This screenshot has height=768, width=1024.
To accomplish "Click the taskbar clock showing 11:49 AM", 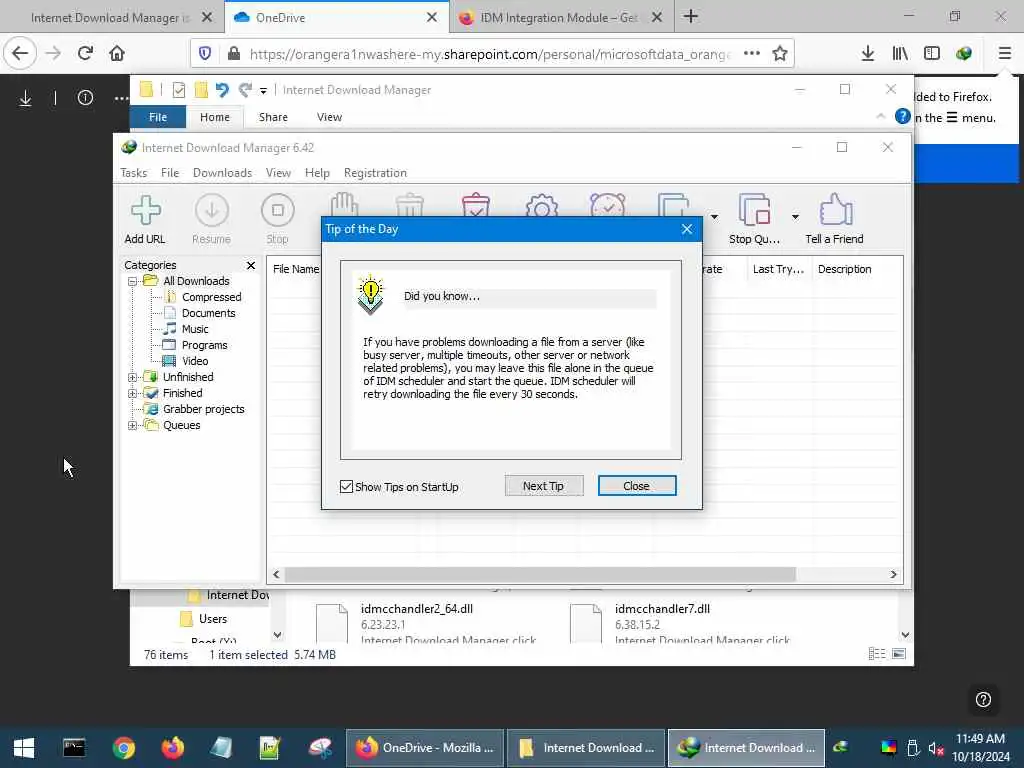I will pos(981,739).
